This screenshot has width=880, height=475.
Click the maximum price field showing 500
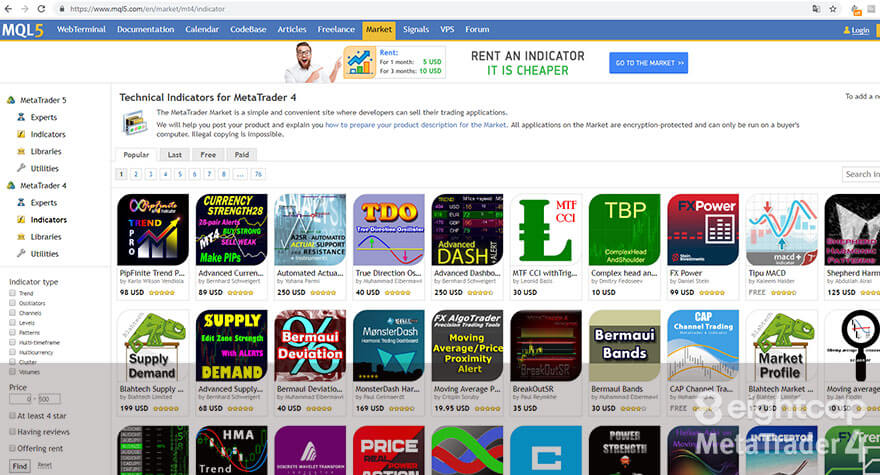pyautogui.click(x=48, y=399)
